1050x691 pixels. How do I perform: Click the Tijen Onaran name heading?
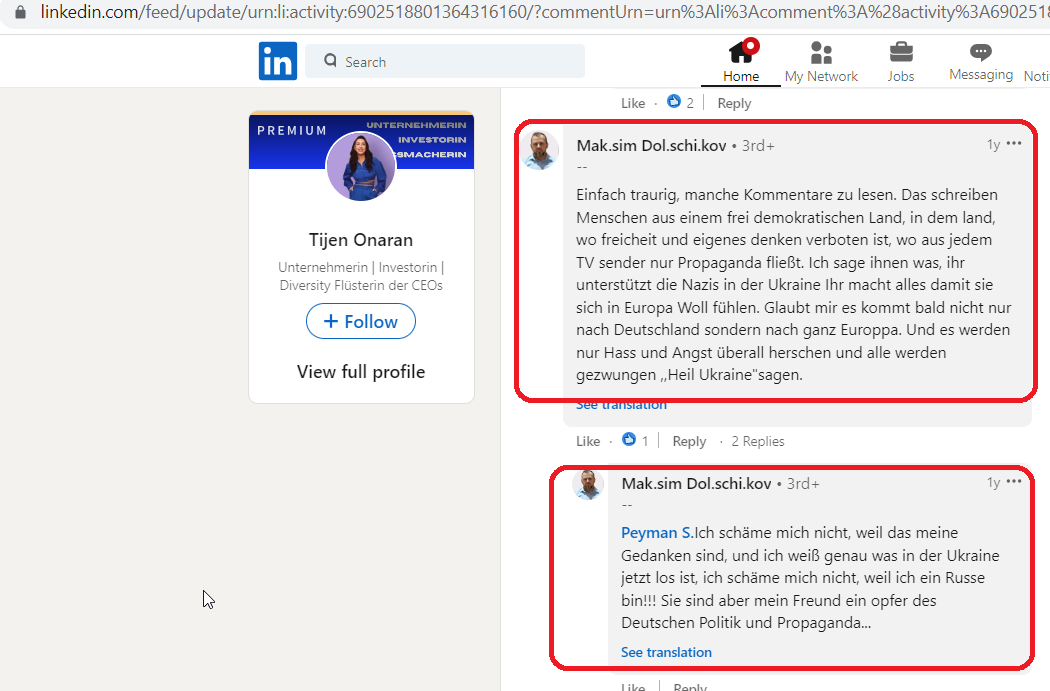click(x=361, y=240)
